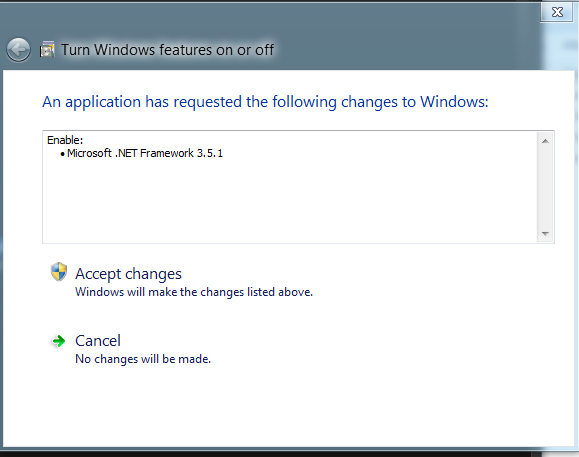
Task: Click the changes list scrollbar track
Action: click(x=545, y=187)
